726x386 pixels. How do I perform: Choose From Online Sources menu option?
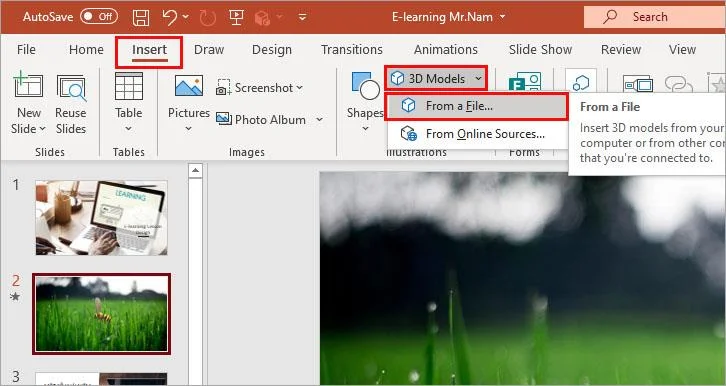(x=476, y=134)
